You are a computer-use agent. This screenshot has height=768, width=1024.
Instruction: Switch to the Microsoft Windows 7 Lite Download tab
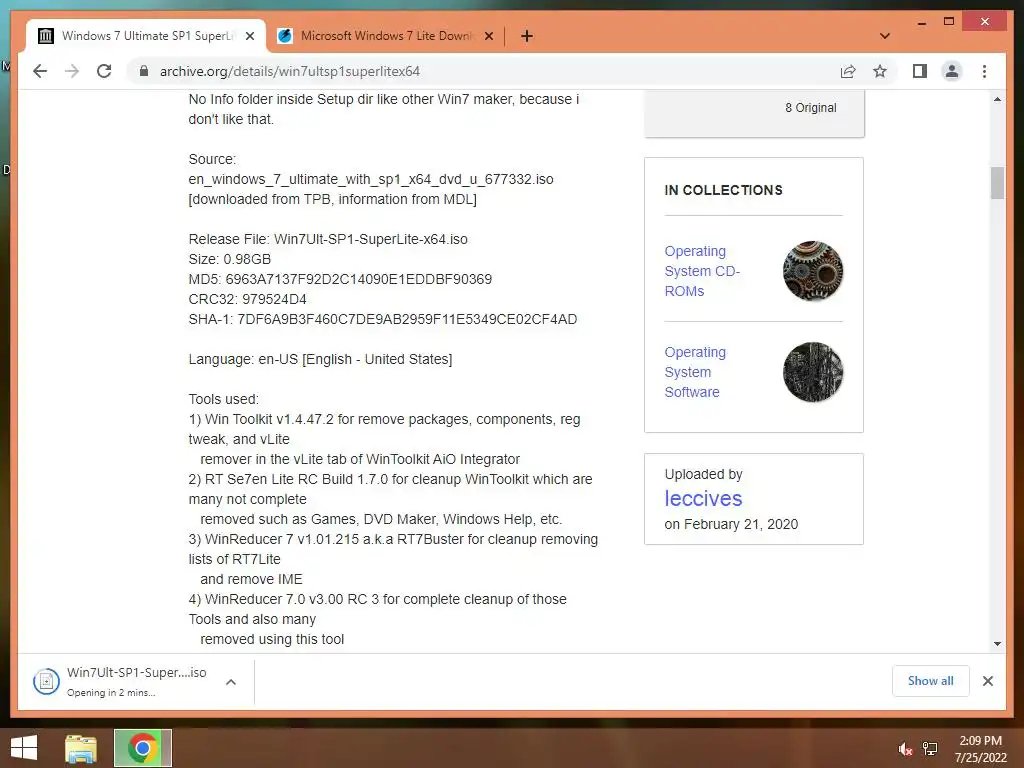coord(385,36)
